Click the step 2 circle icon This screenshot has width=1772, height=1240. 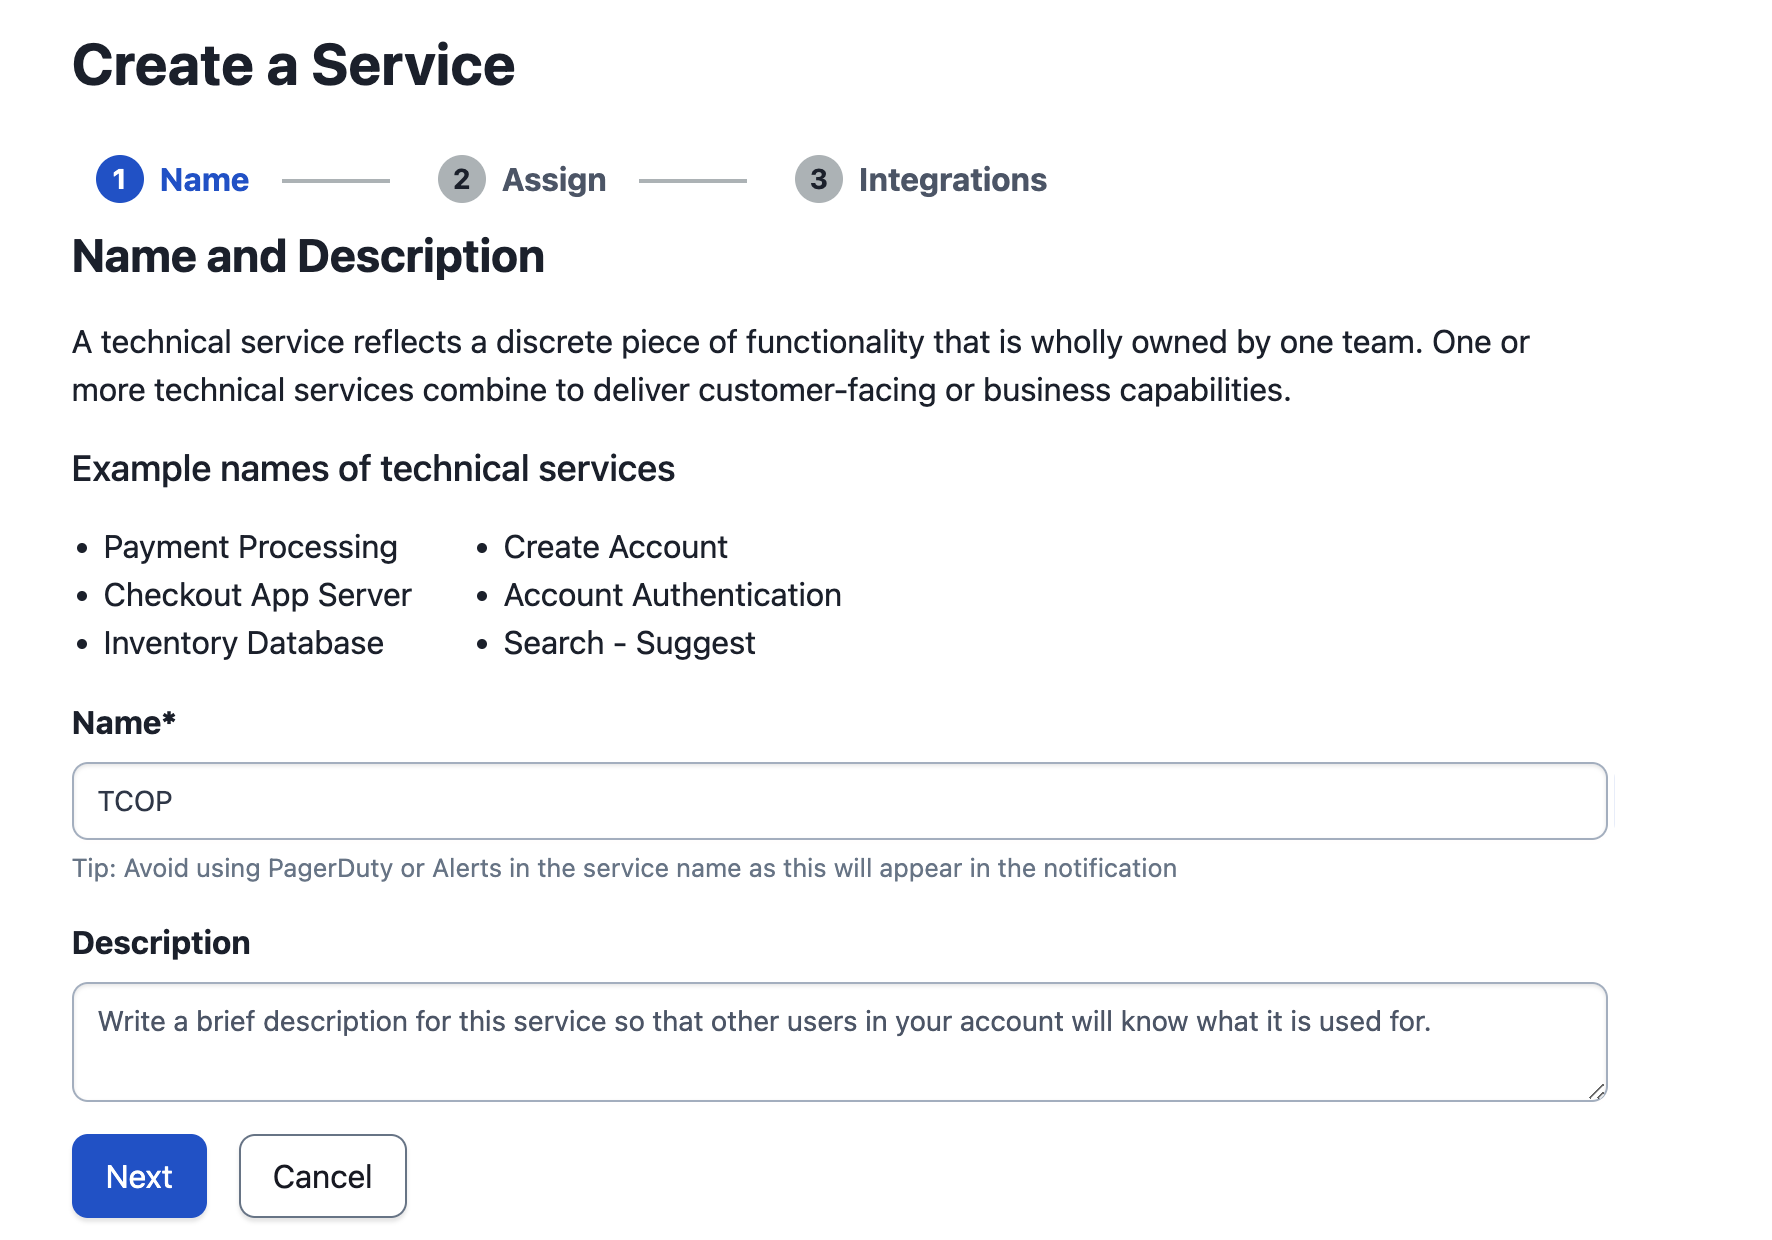pyautogui.click(x=461, y=180)
